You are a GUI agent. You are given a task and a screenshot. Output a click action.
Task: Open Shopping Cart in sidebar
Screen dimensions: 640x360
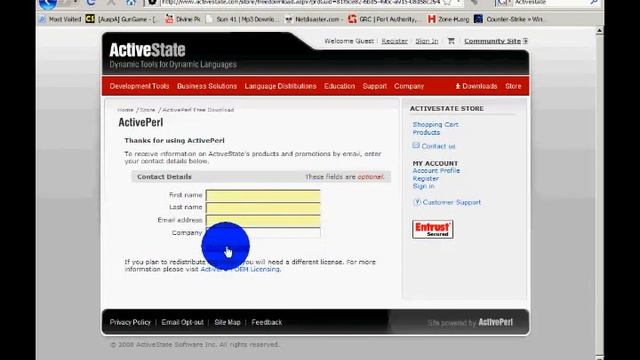436,124
